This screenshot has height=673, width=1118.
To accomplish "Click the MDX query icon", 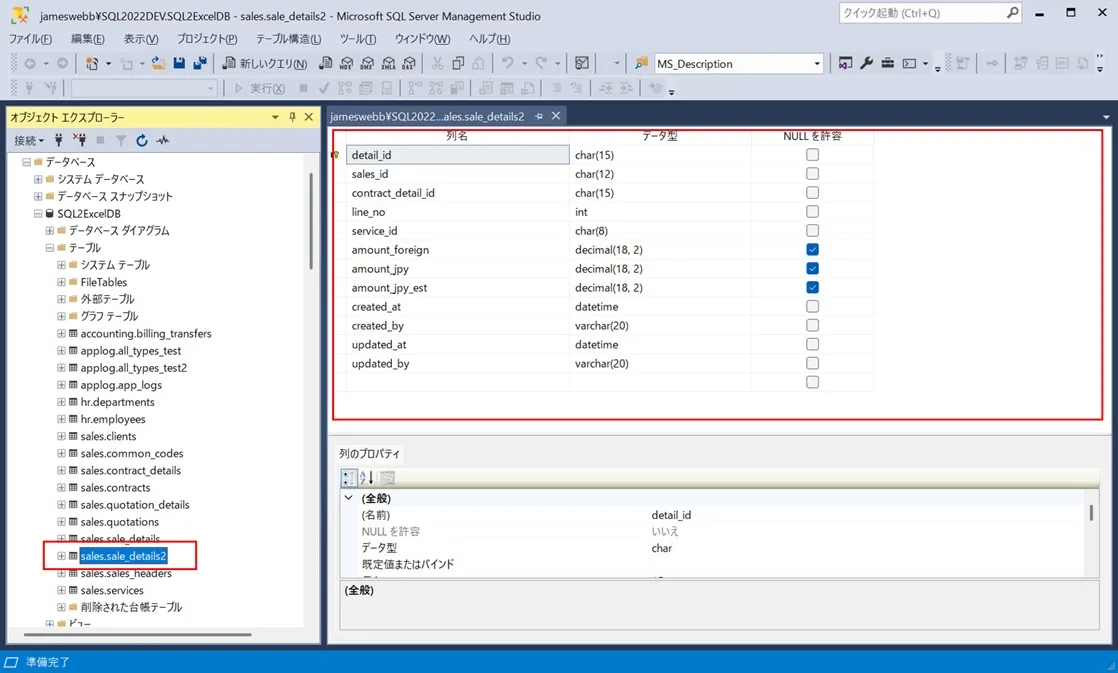I will click(346, 63).
